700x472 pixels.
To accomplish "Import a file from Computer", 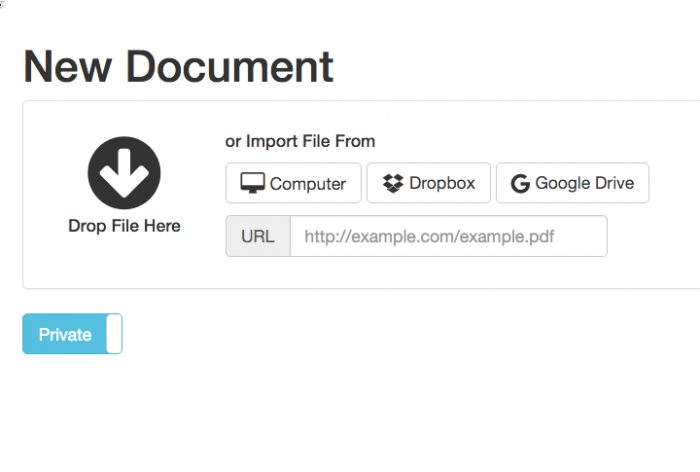I will (x=293, y=184).
